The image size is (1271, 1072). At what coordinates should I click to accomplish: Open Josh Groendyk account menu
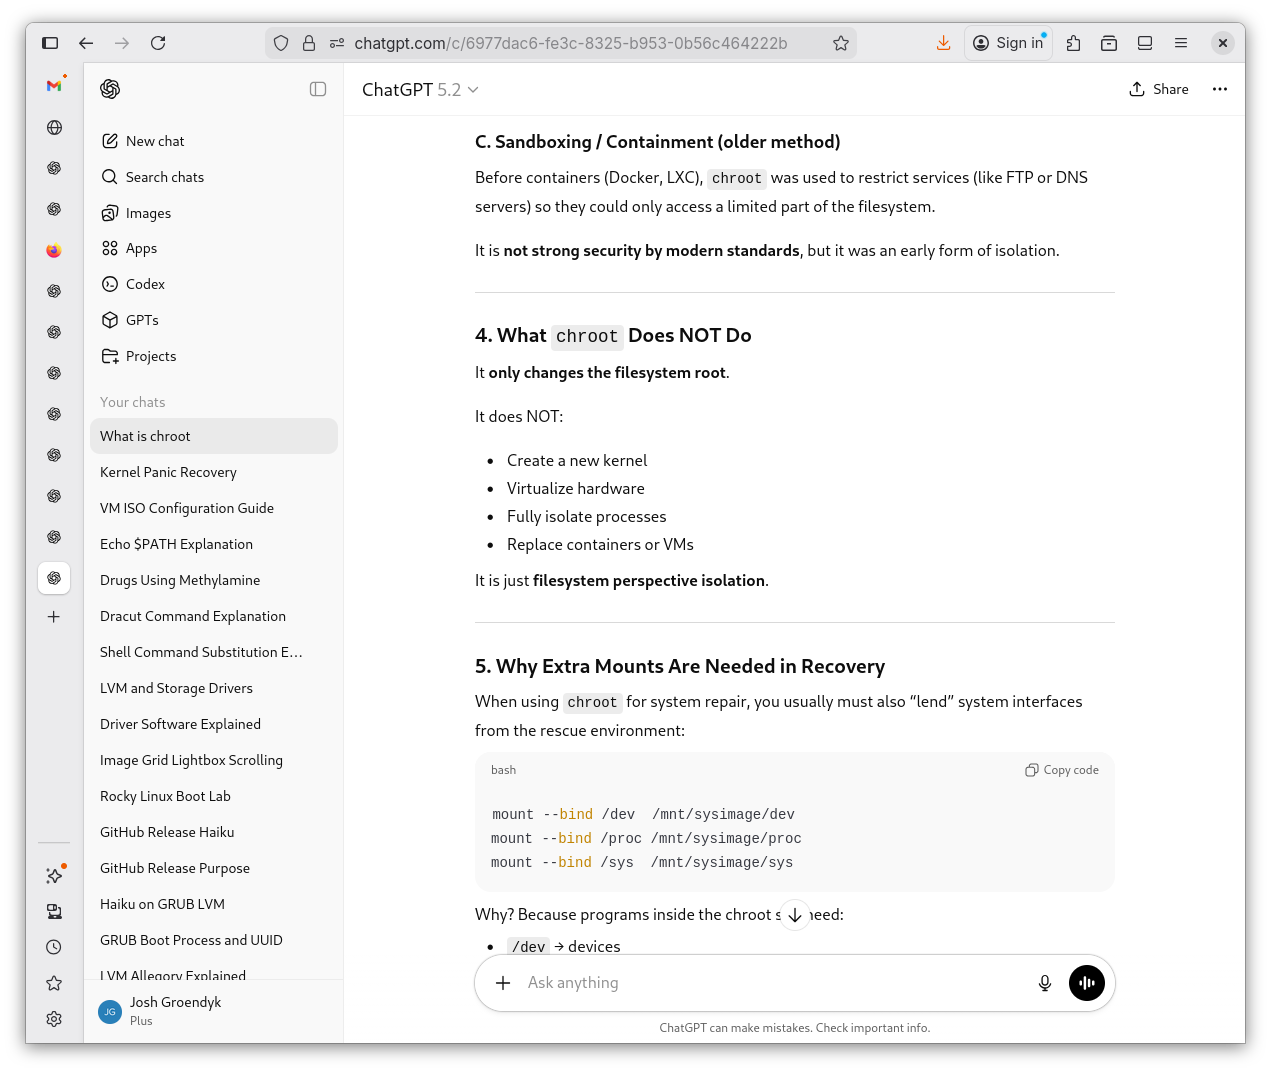point(175,1010)
